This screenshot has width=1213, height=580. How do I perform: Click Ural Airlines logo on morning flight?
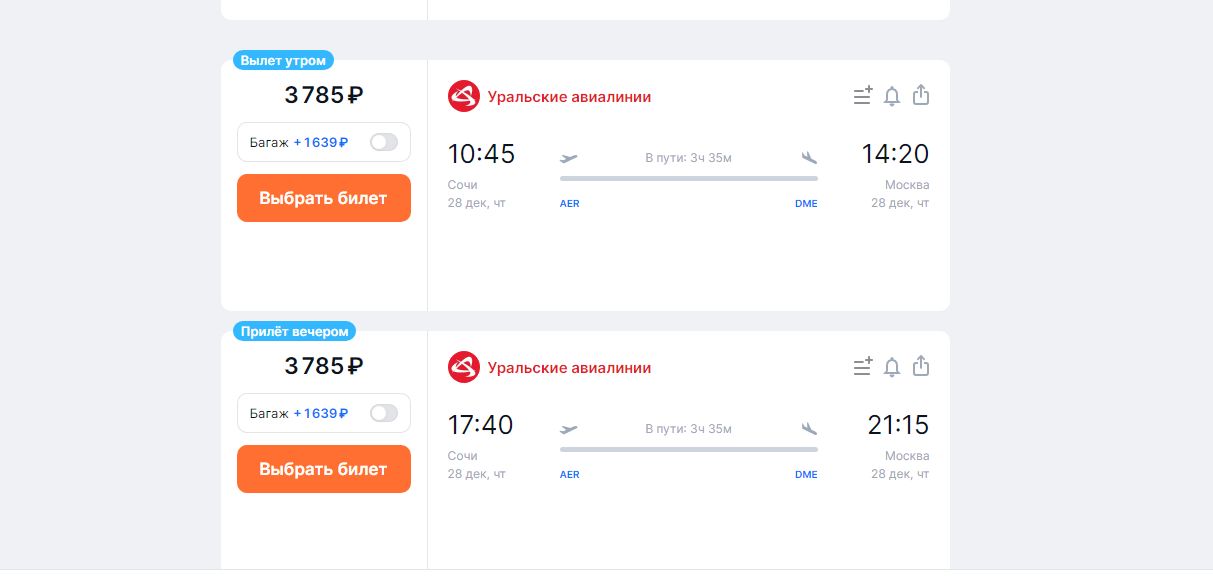coord(464,97)
